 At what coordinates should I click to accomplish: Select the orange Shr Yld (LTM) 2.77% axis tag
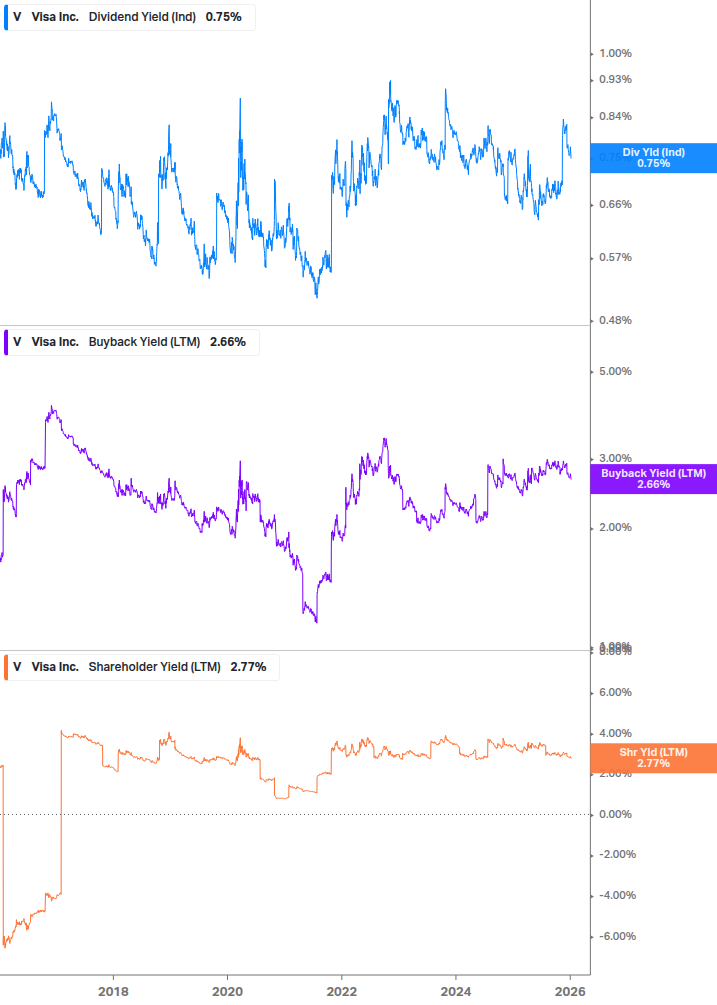pyautogui.click(x=654, y=758)
